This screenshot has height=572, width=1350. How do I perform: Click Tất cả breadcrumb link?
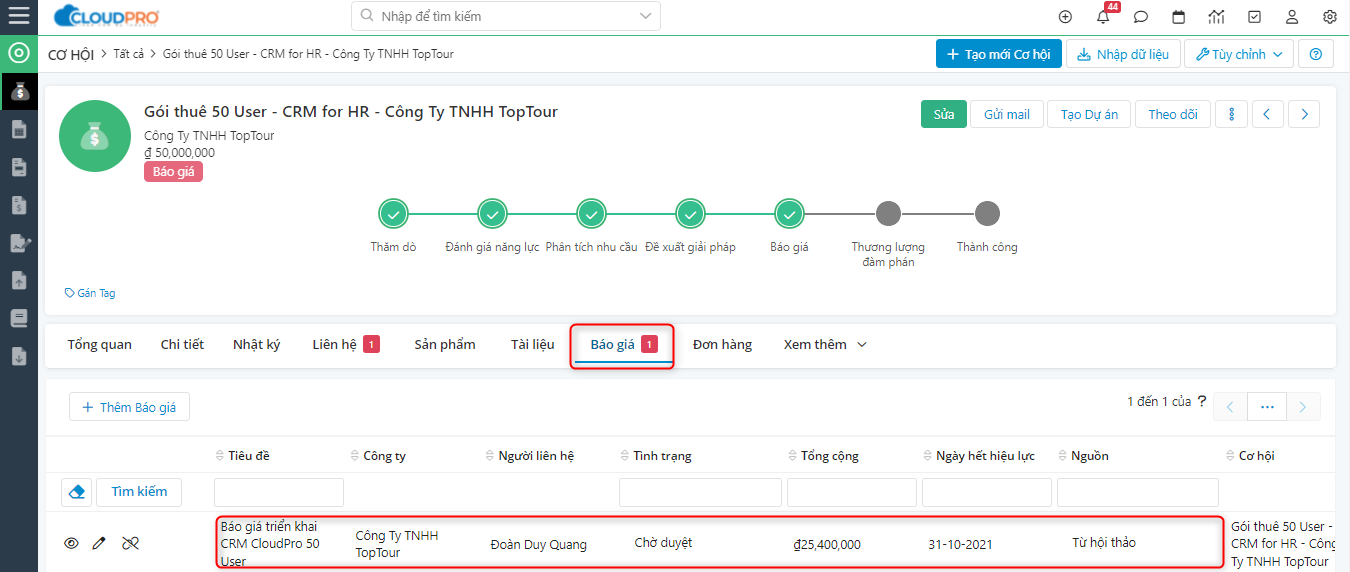pyautogui.click(x=129, y=54)
